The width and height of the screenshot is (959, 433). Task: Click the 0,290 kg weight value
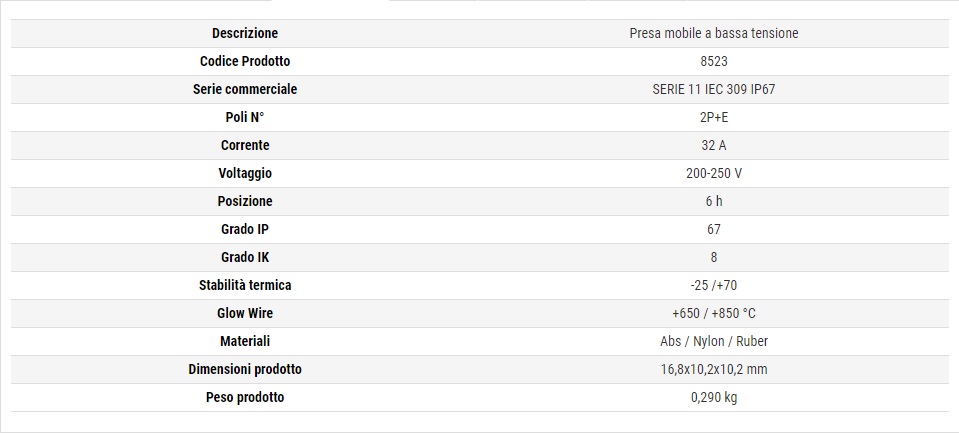714,397
